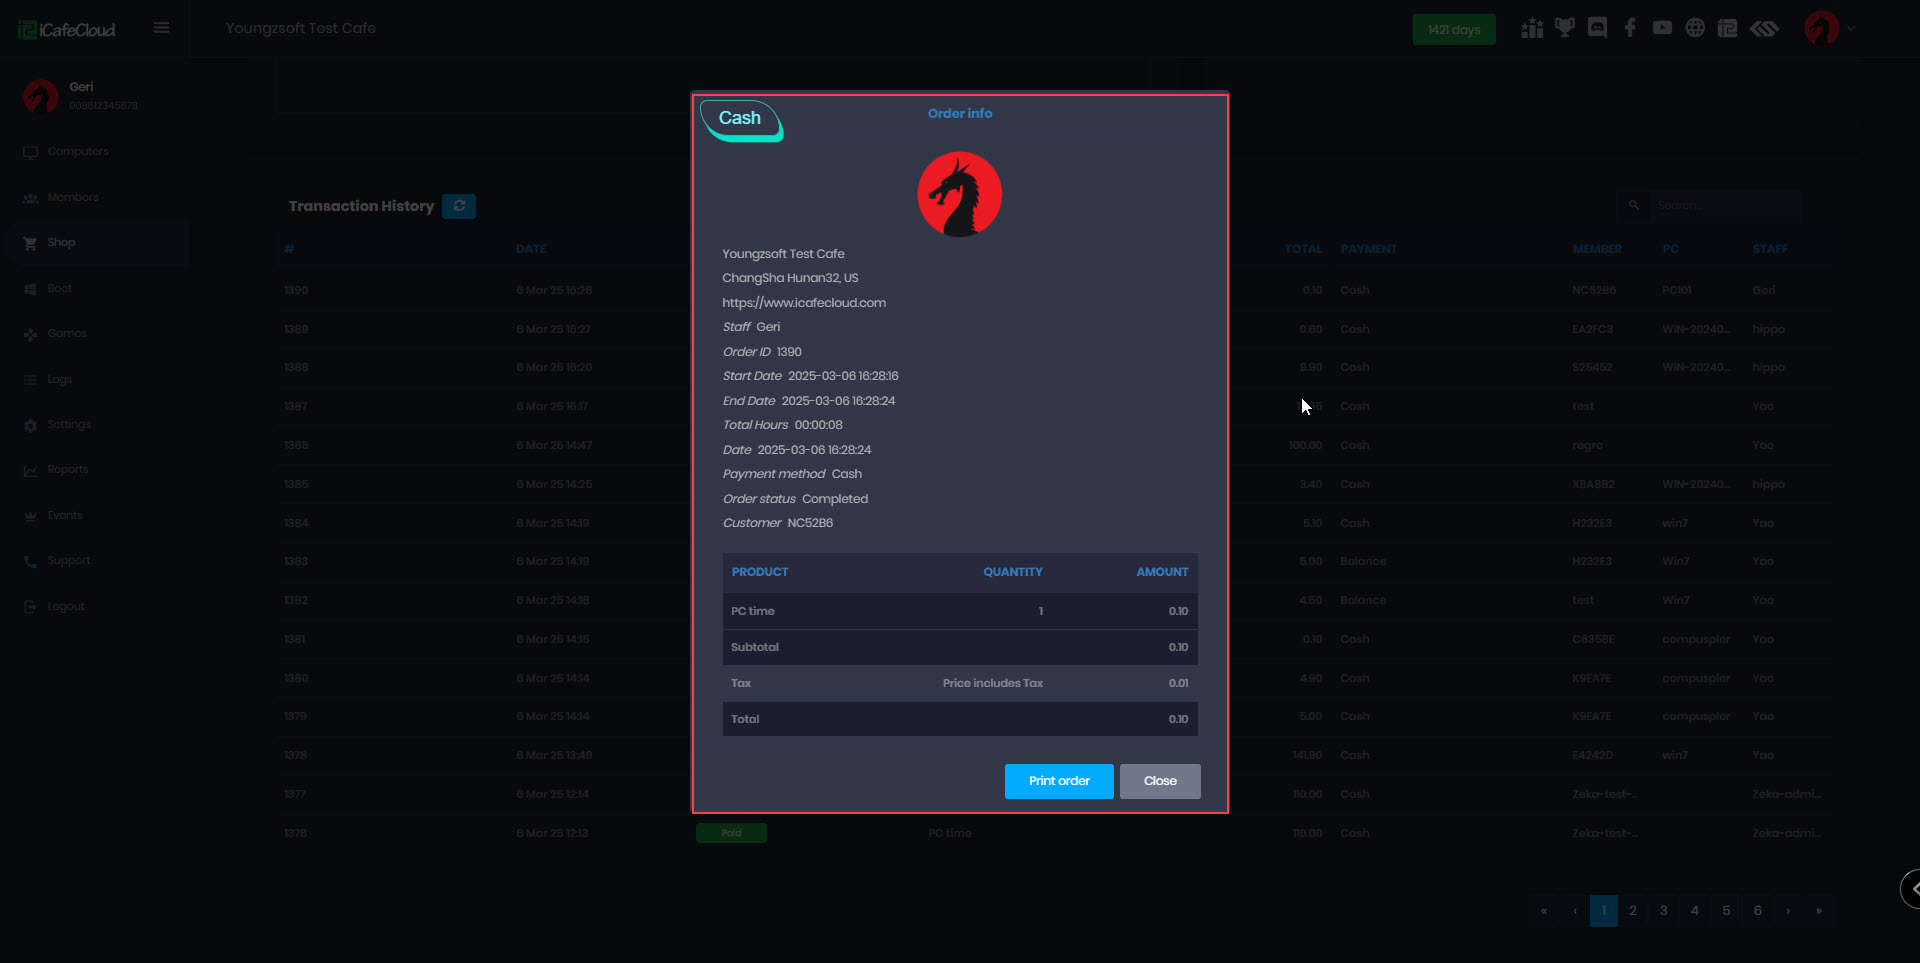Click the 1421 days license button
The image size is (1920, 963).
[x=1454, y=30]
